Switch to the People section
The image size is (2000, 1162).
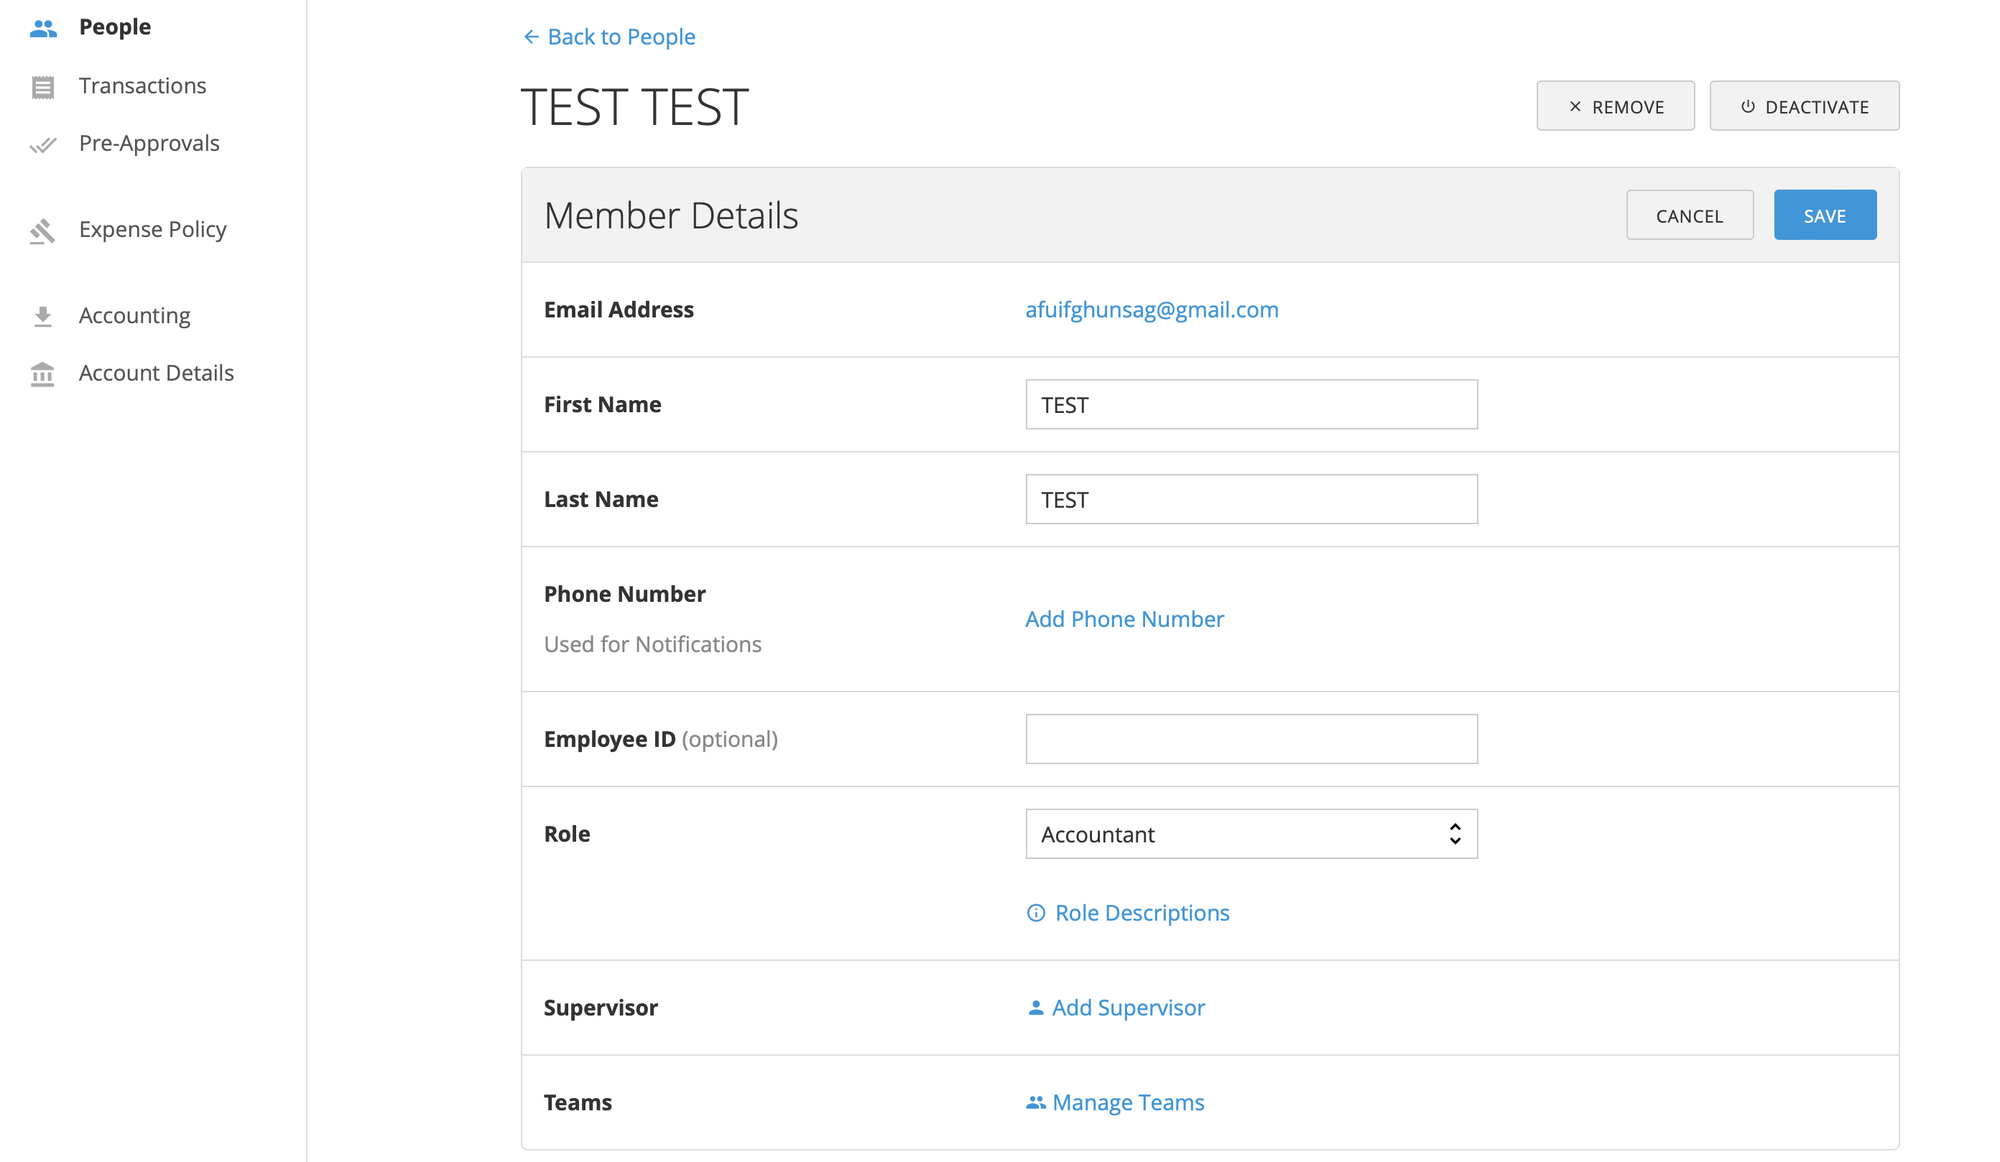(115, 27)
